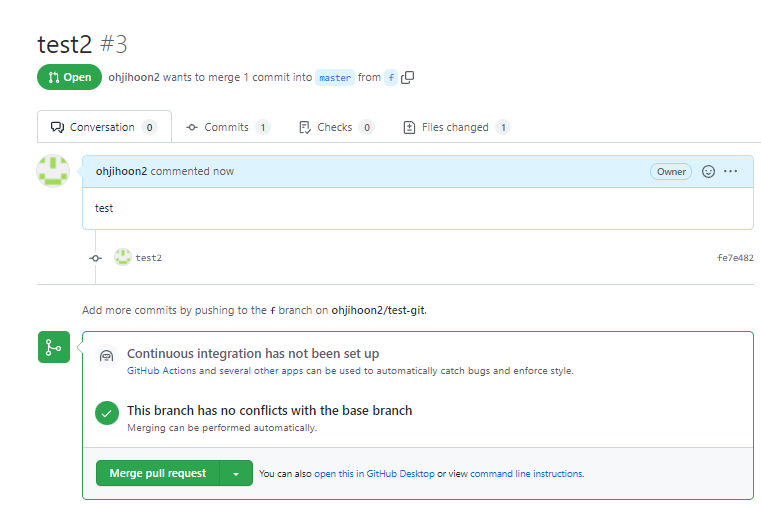
Task: Copy the head branch name icon
Action: (x=408, y=77)
